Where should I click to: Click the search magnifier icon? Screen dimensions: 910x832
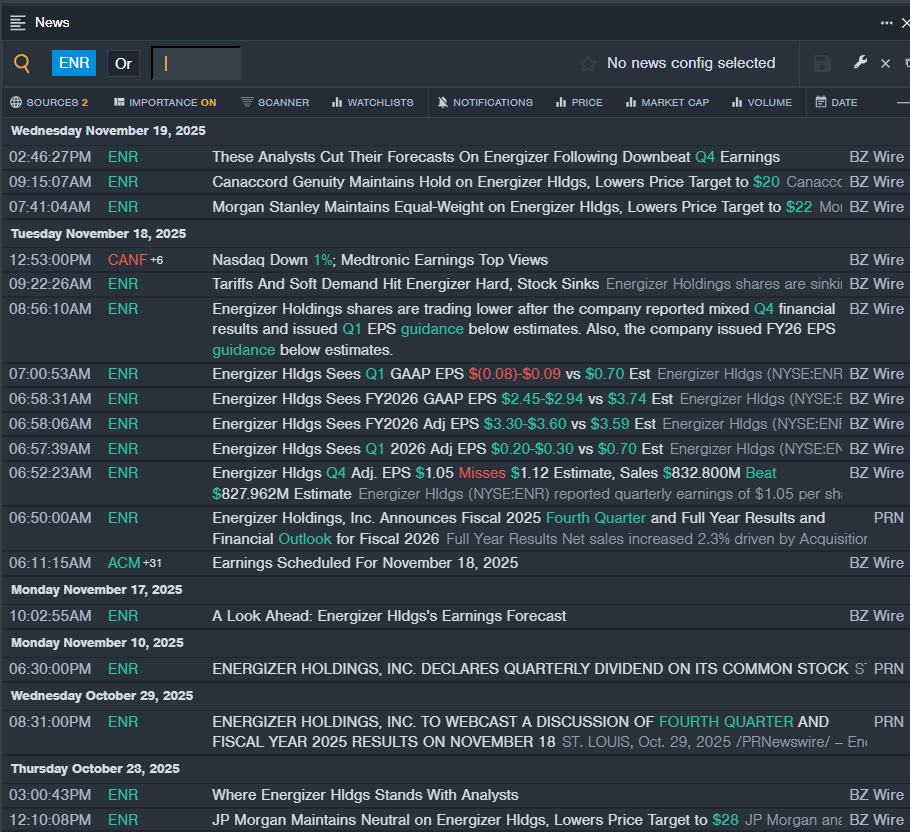click(22, 64)
